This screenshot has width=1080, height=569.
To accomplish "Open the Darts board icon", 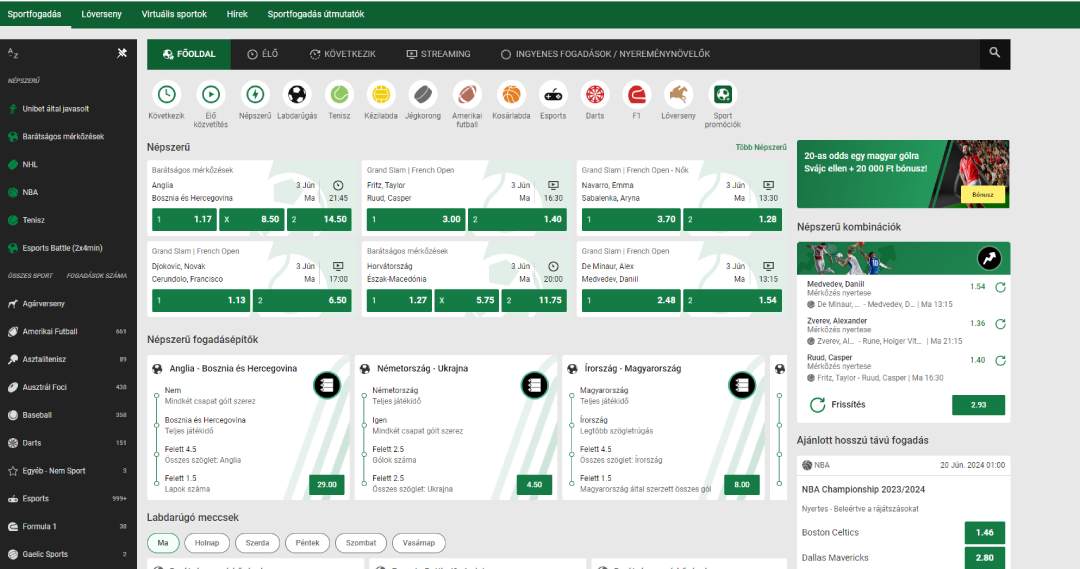I will 595,94.
